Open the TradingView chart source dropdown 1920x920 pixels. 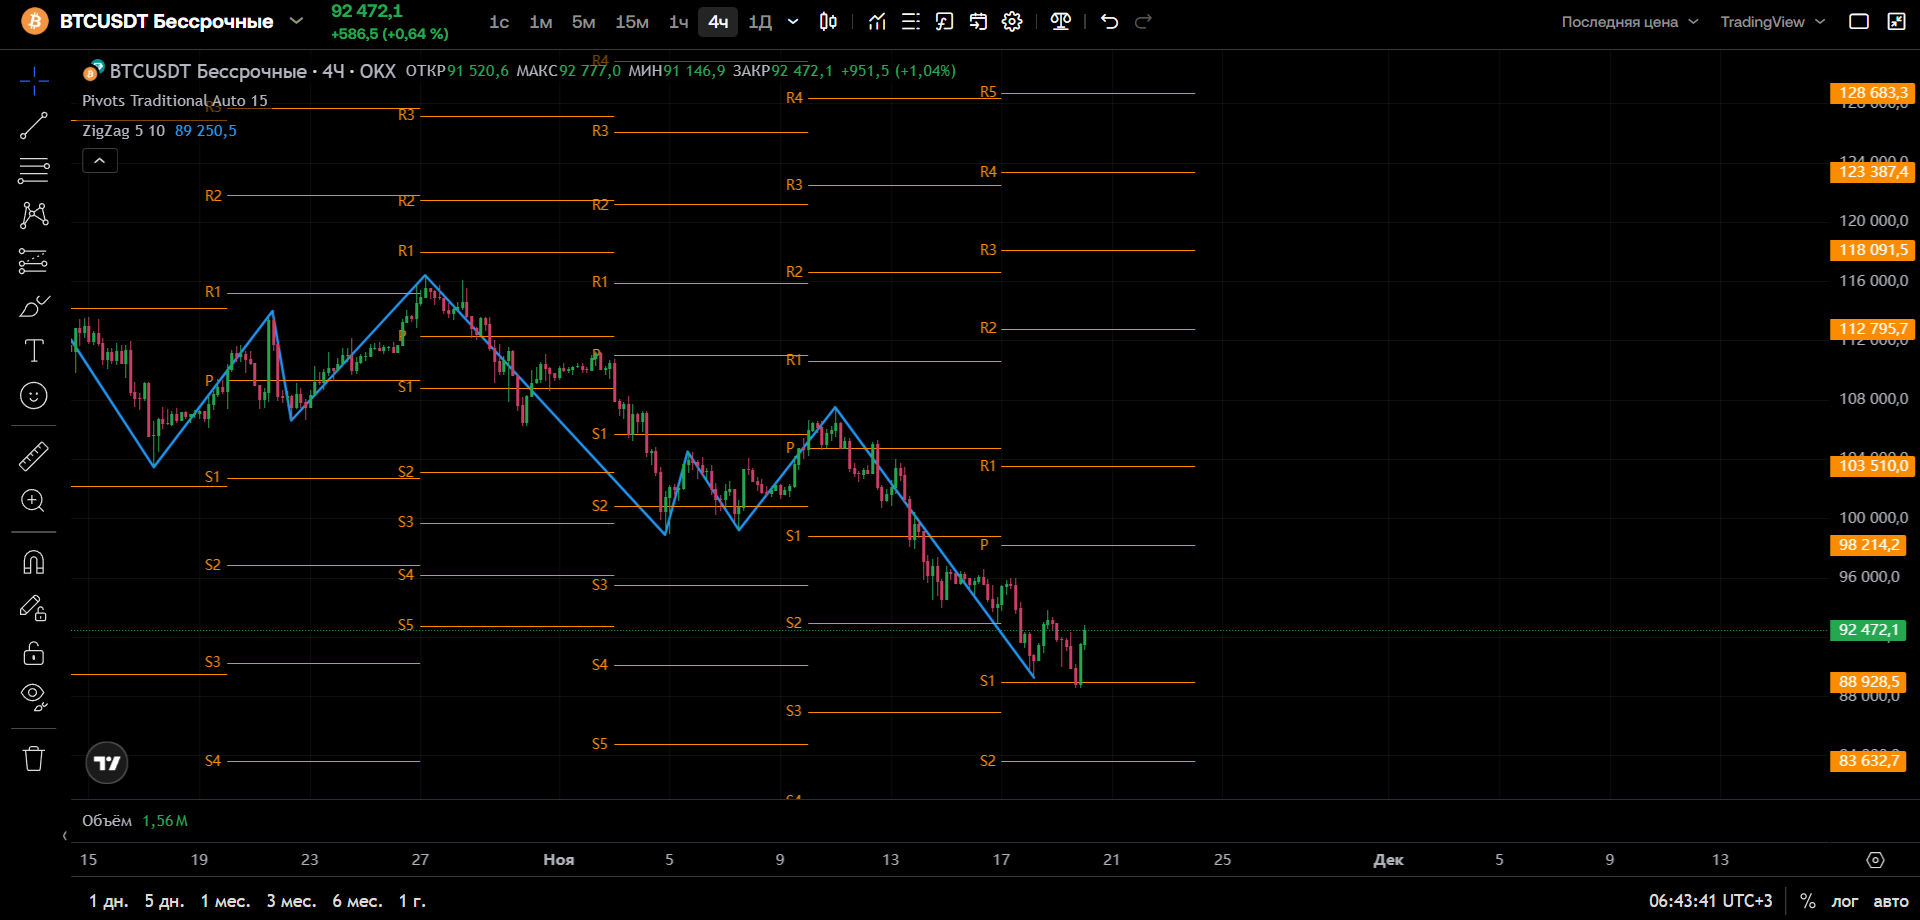[1773, 22]
